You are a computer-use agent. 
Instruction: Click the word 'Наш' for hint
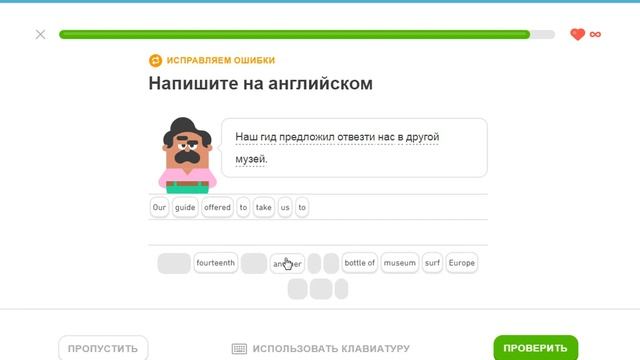247,137
